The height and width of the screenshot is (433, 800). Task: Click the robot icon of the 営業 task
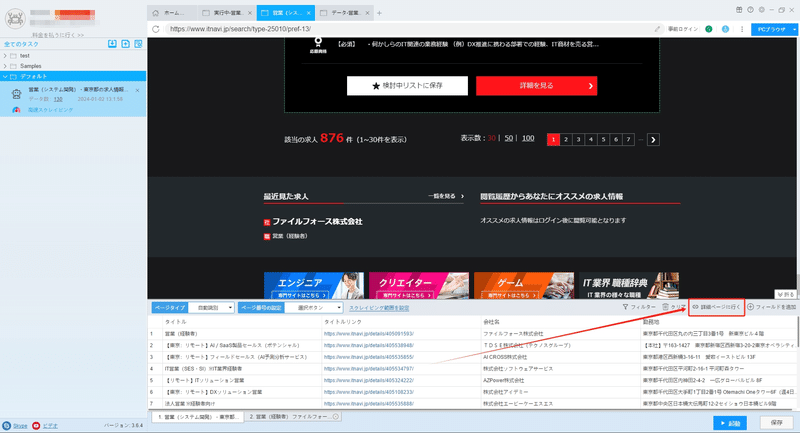17,94
